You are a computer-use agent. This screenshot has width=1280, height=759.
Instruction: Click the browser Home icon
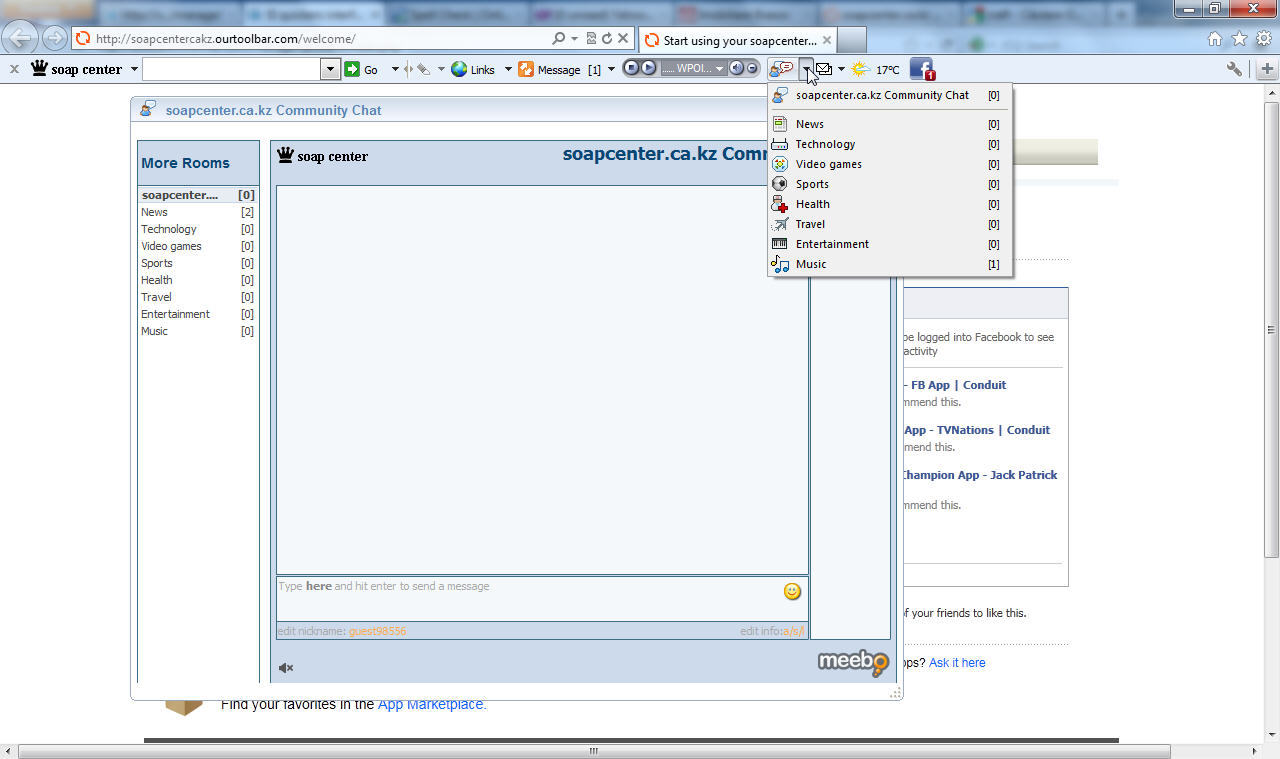1215,39
